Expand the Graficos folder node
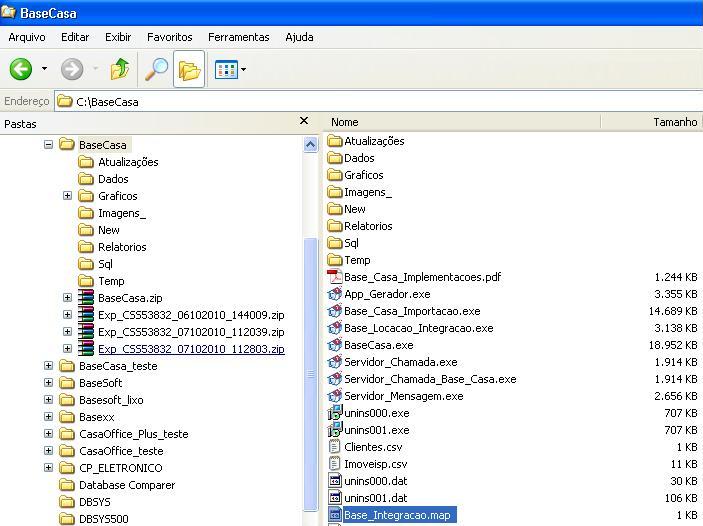703x526 pixels. 68,196
